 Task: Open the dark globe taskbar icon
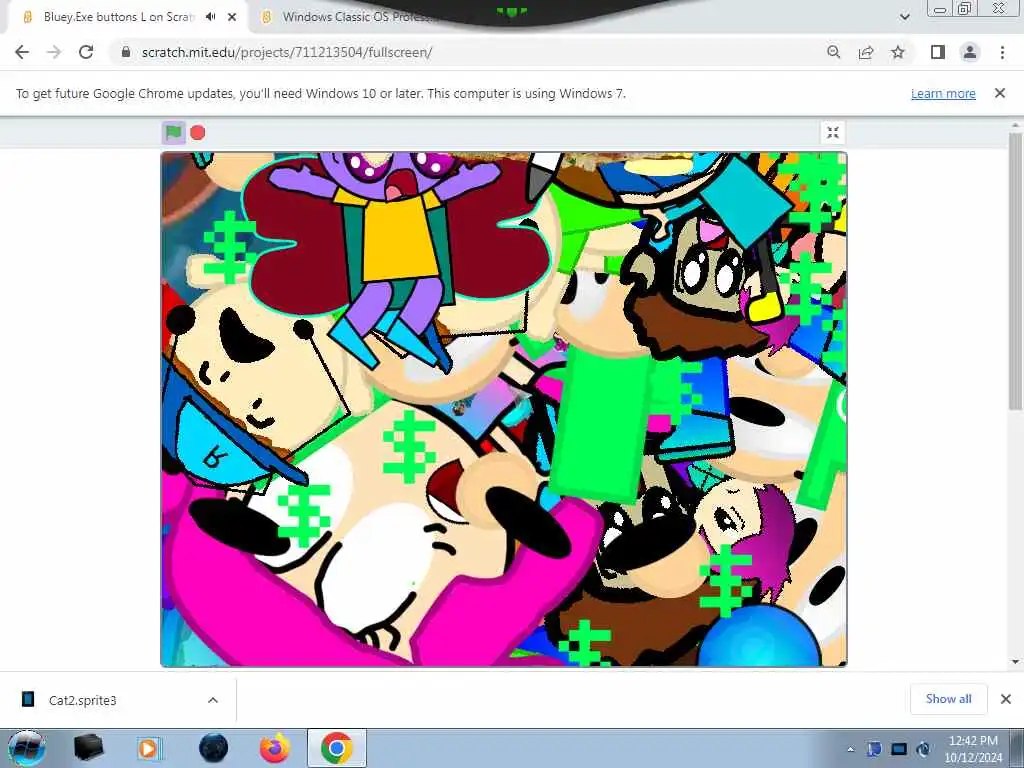[213, 748]
